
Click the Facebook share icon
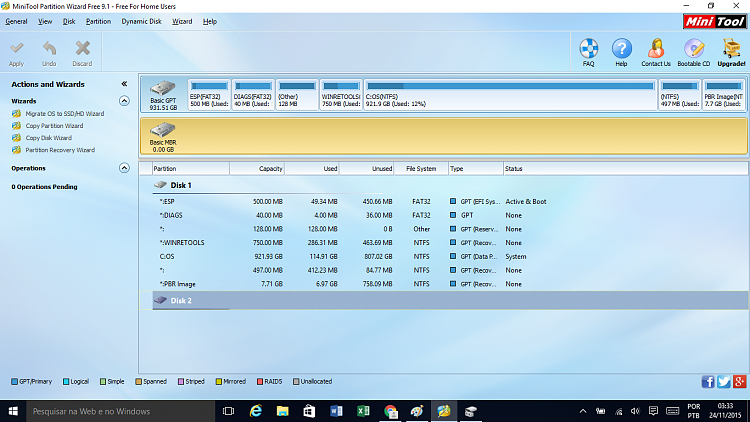point(708,381)
